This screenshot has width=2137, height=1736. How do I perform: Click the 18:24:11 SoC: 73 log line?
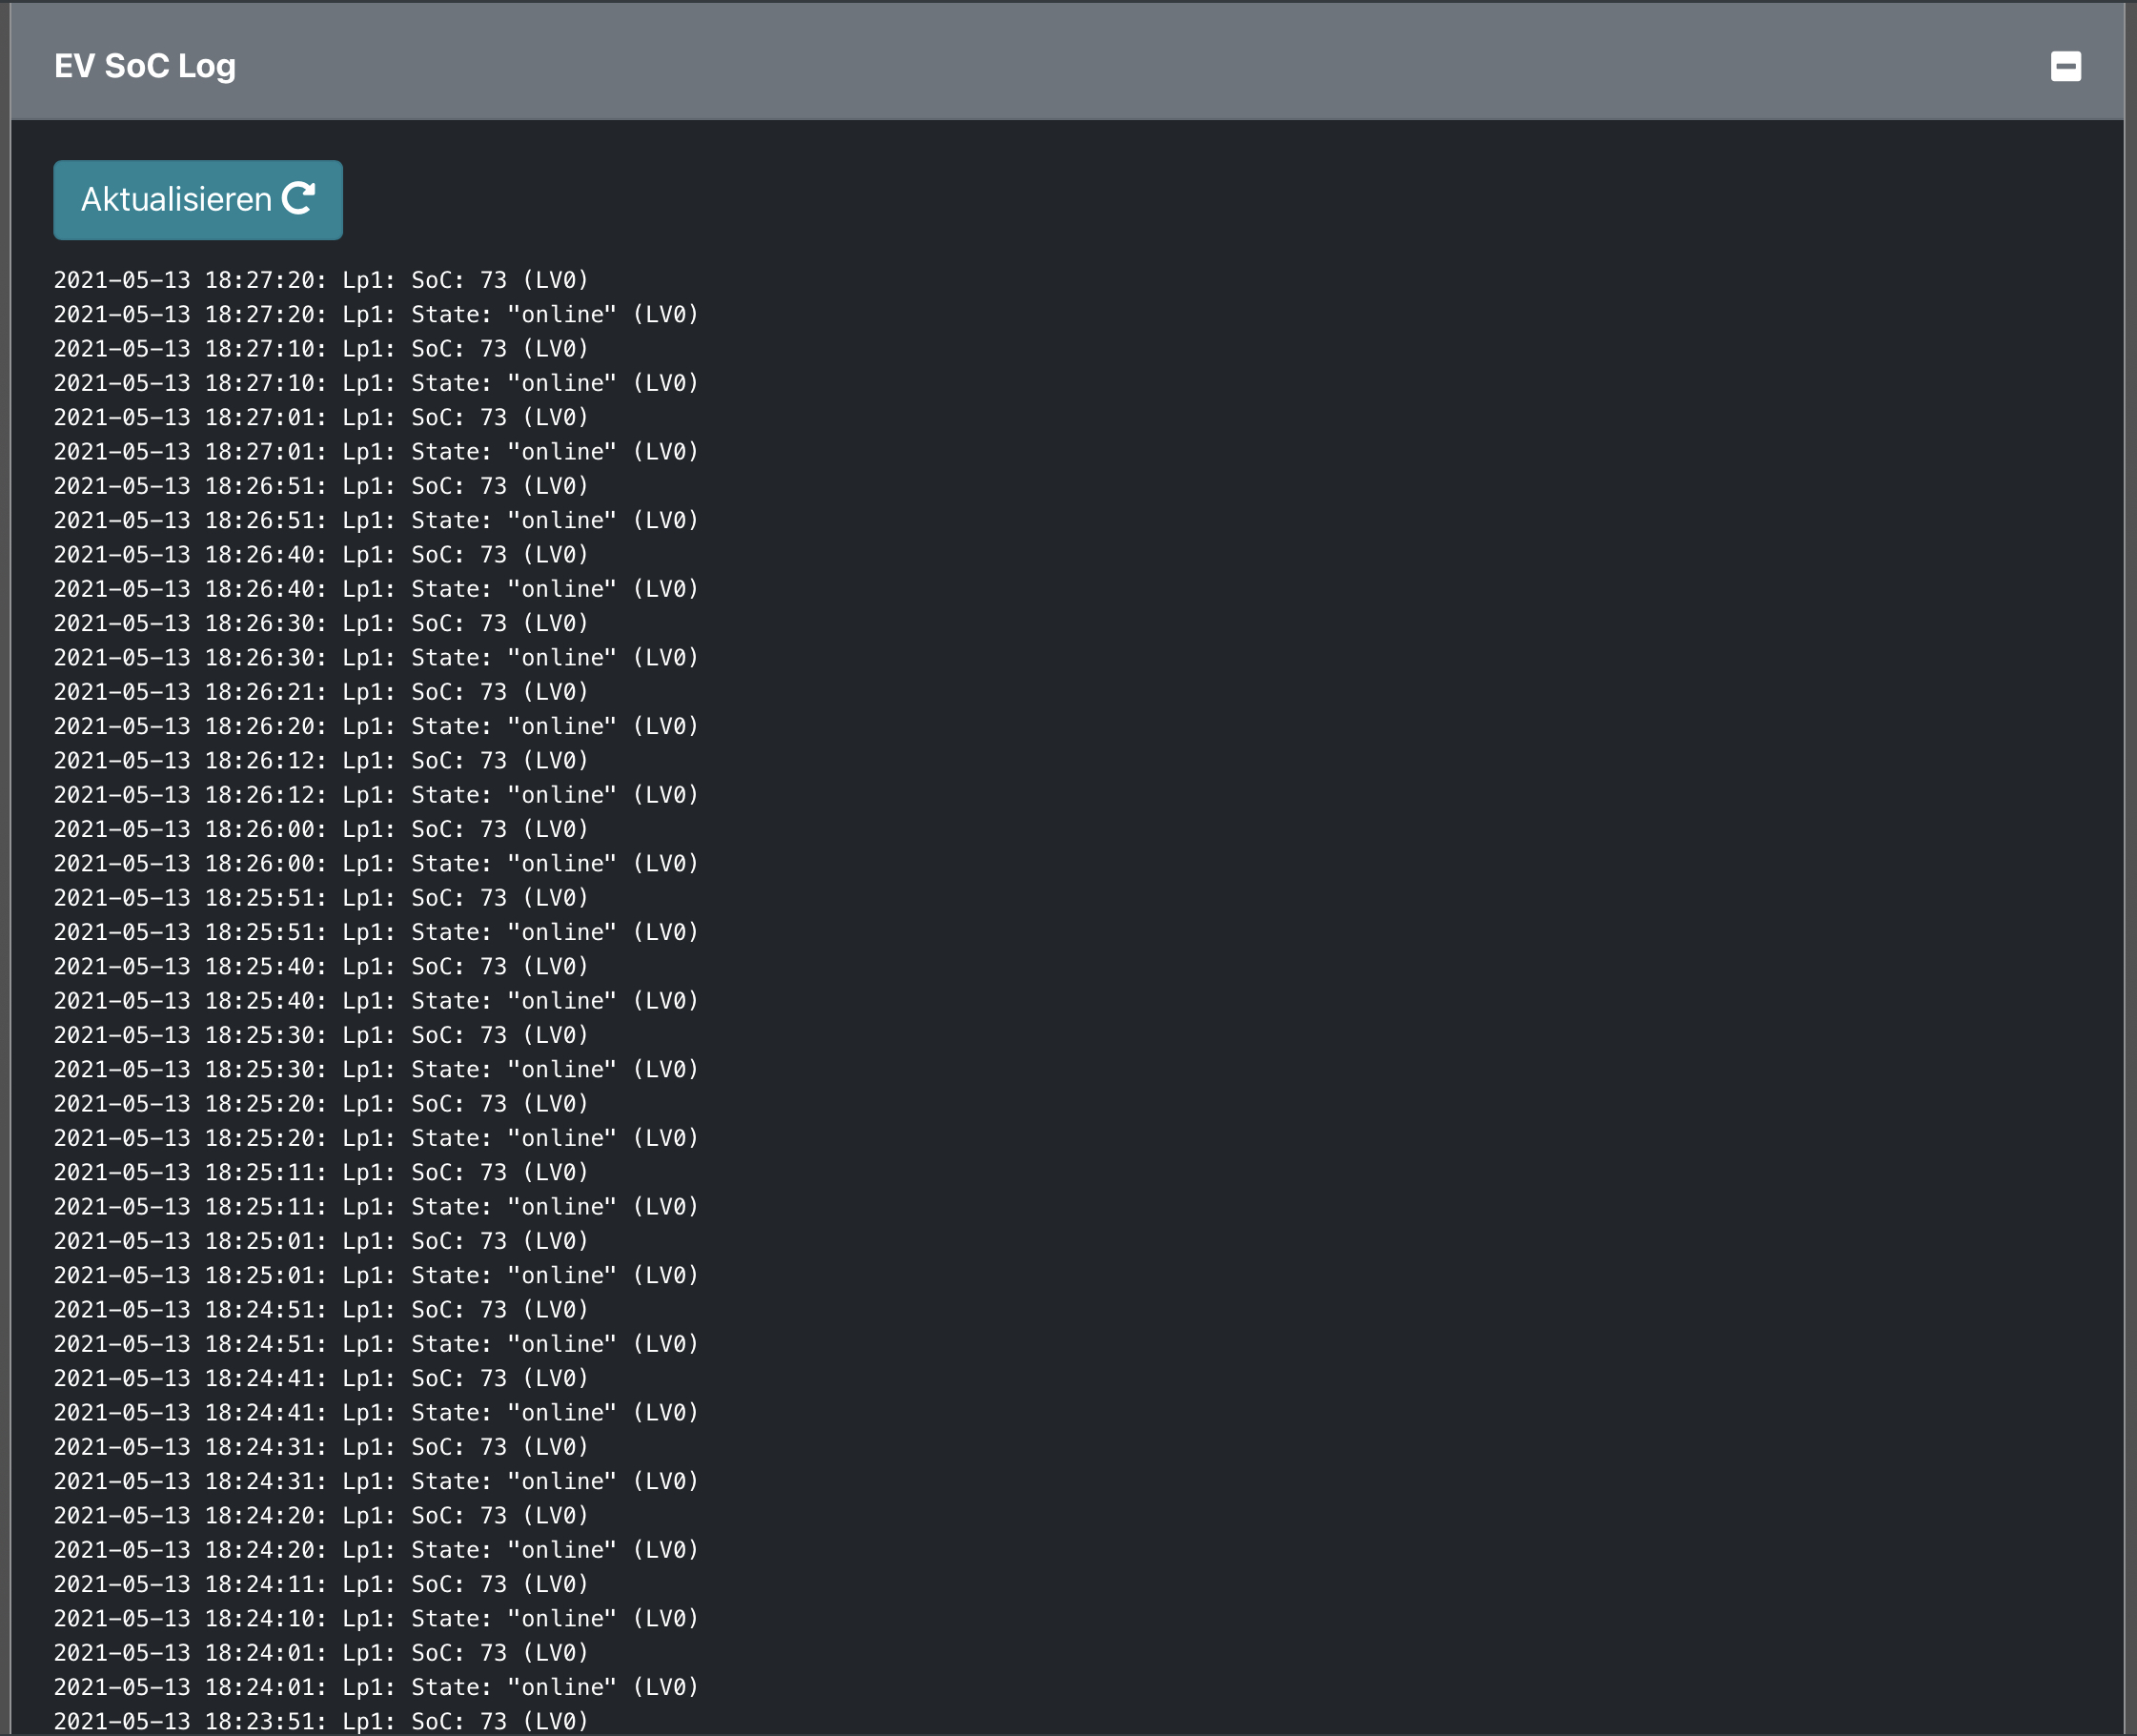pyautogui.click(x=321, y=1584)
